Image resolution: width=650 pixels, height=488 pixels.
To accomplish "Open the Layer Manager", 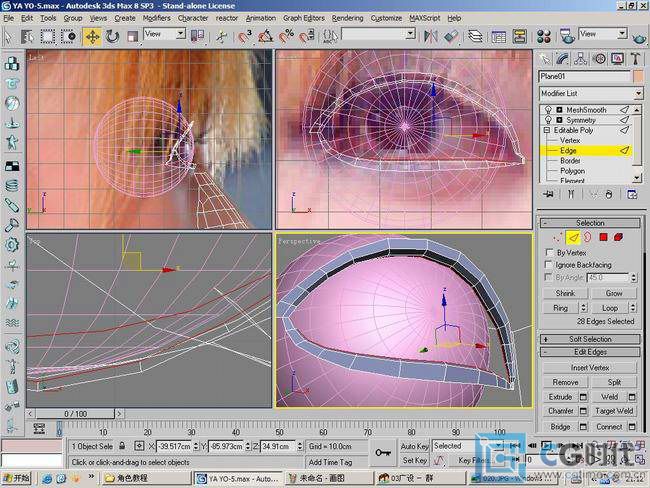I will [x=475, y=36].
